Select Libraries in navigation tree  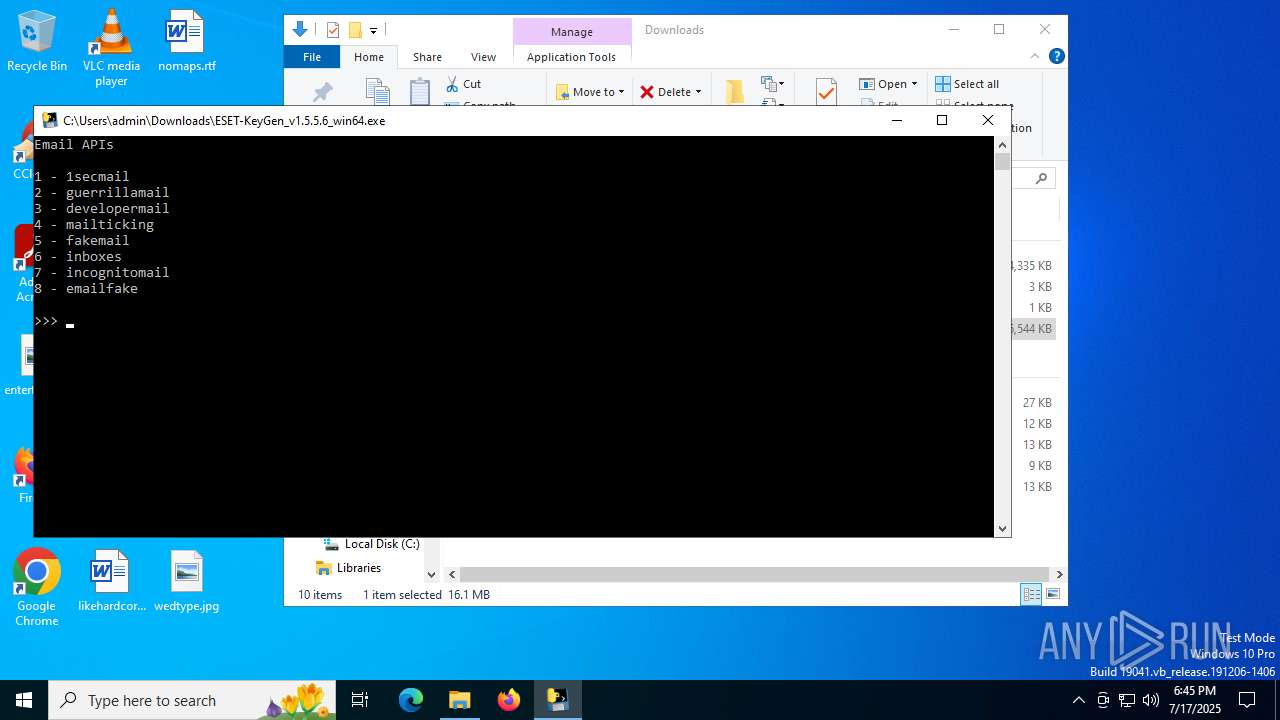[x=348, y=568]
